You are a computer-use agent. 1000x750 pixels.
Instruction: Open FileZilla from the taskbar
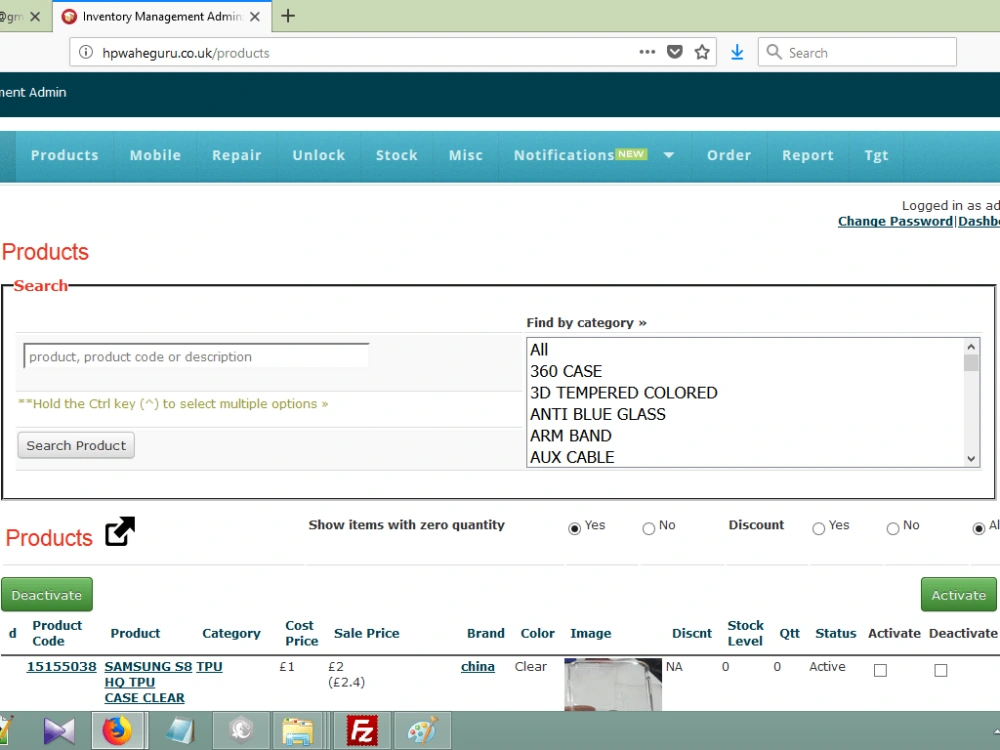pos(362,731)
